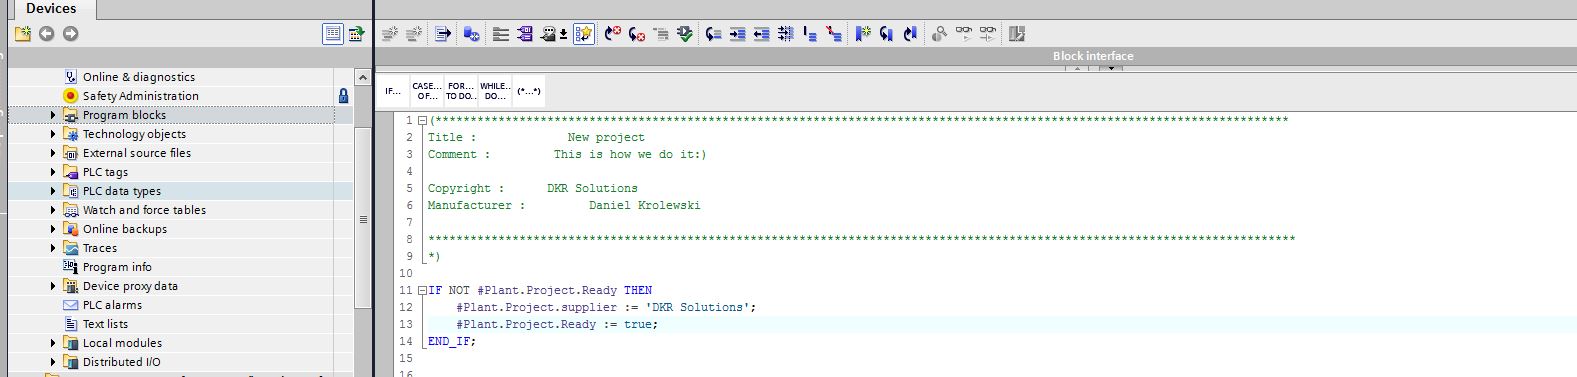Image resolution: width=1577 pixels, height=377 pixels.
Task: Collapse the comment block fold marker at line 1
Action: click(x=422, y=120)
